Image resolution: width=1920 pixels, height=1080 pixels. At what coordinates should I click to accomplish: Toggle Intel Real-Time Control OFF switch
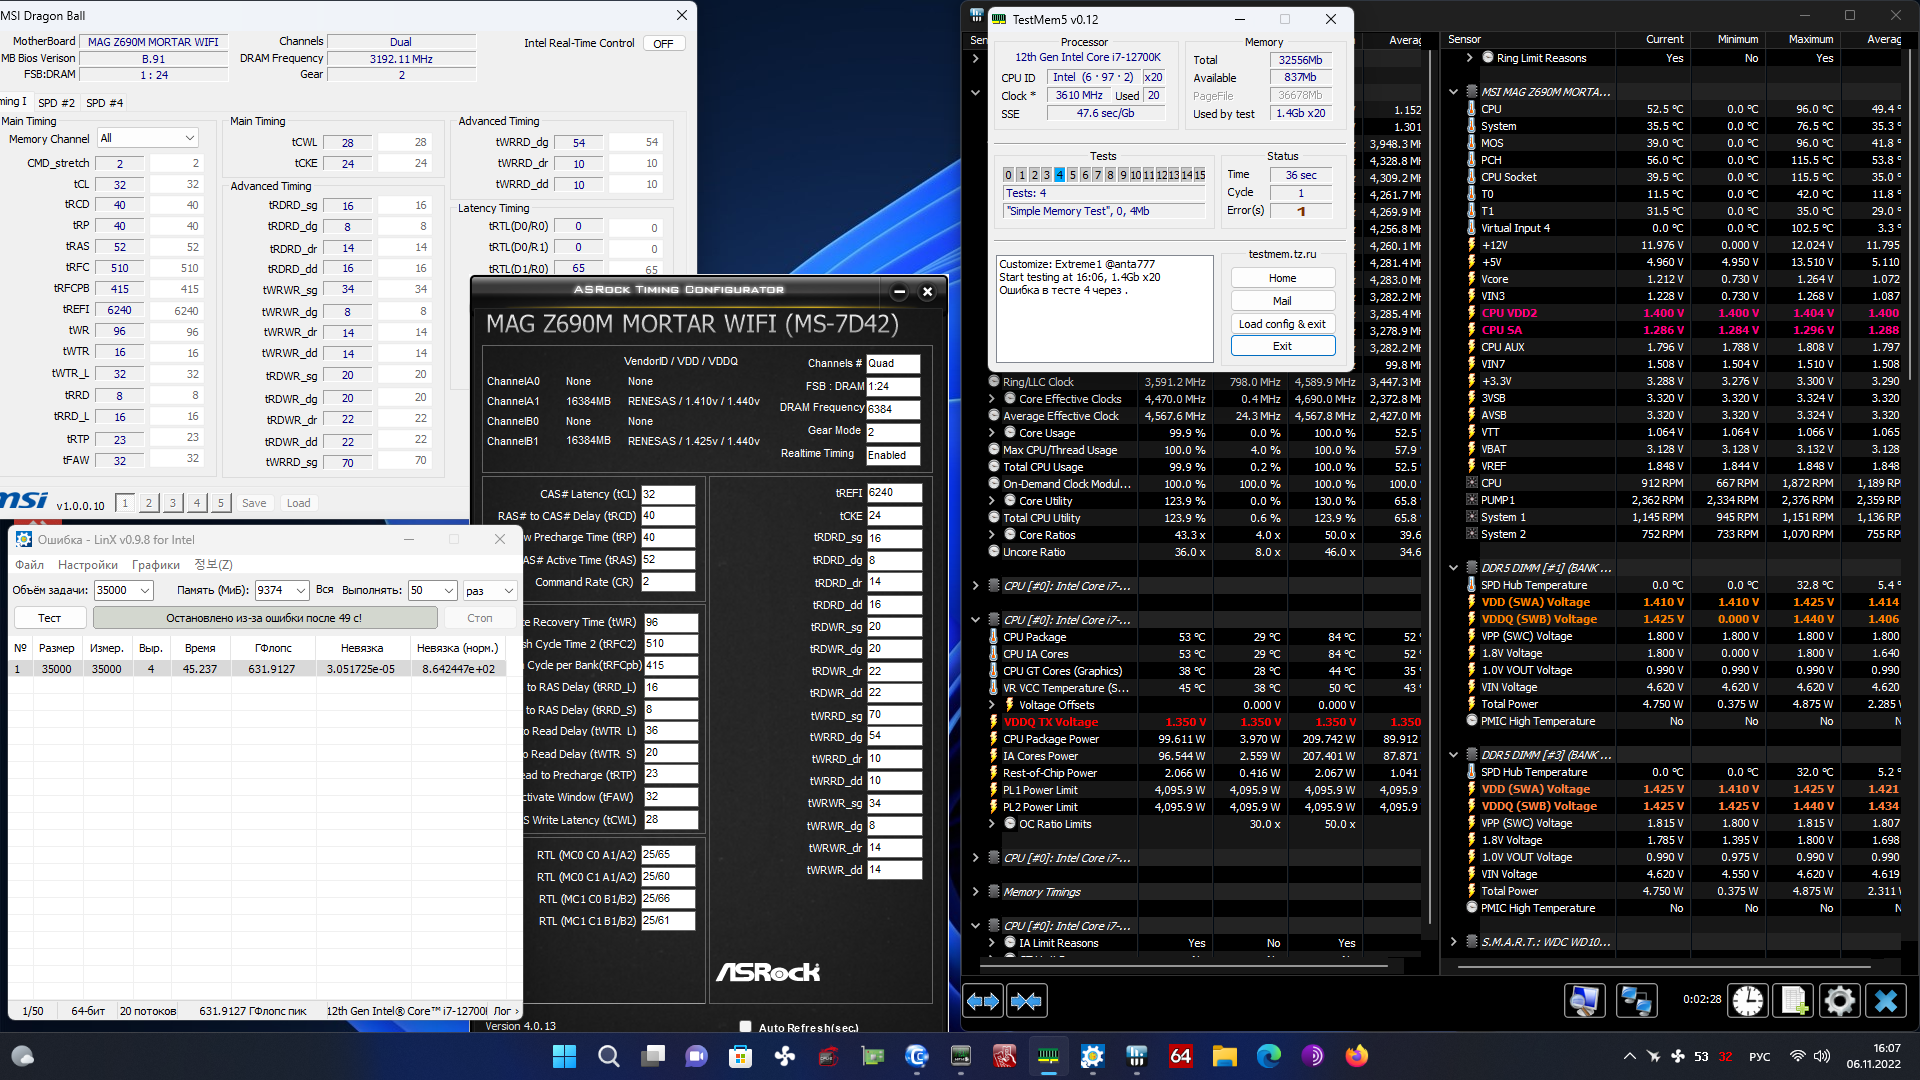point(663,44)
